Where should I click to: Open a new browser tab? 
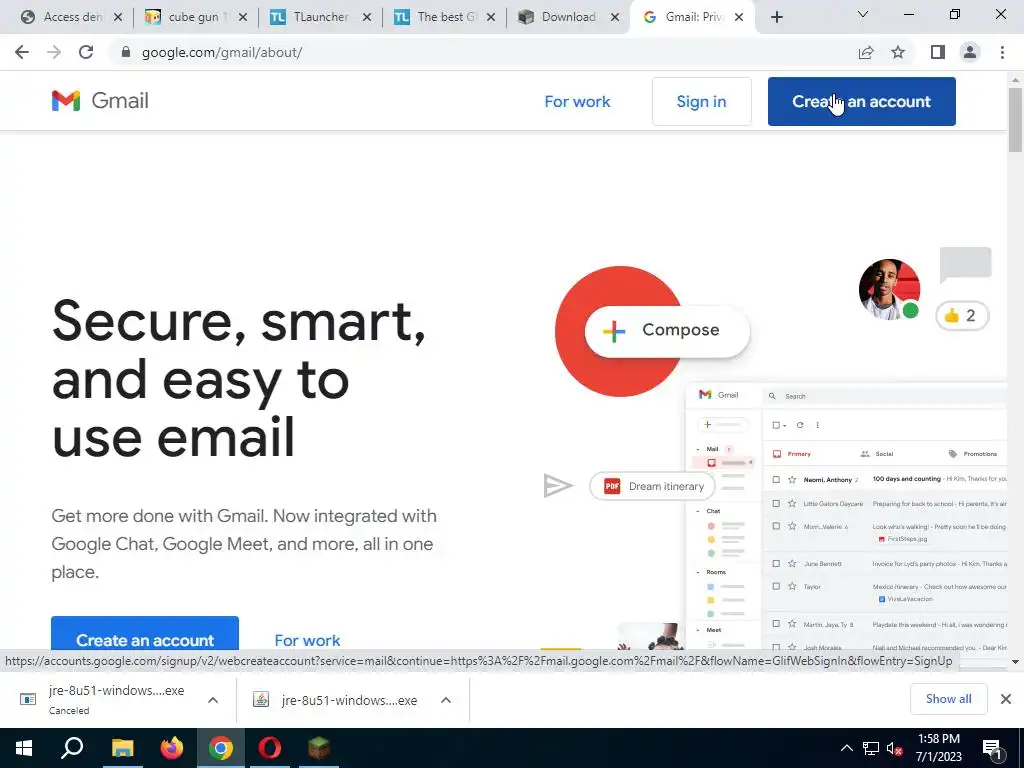776,17
